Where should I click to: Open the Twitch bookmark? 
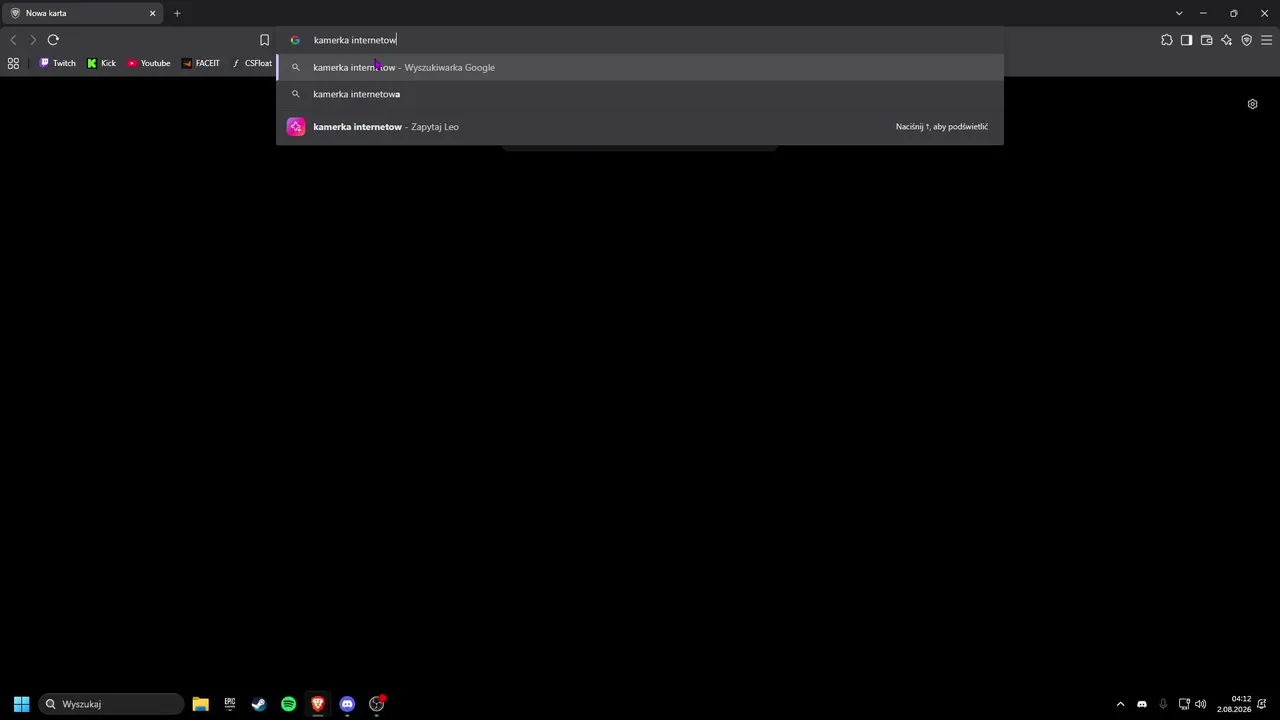(x=57, y=63)
